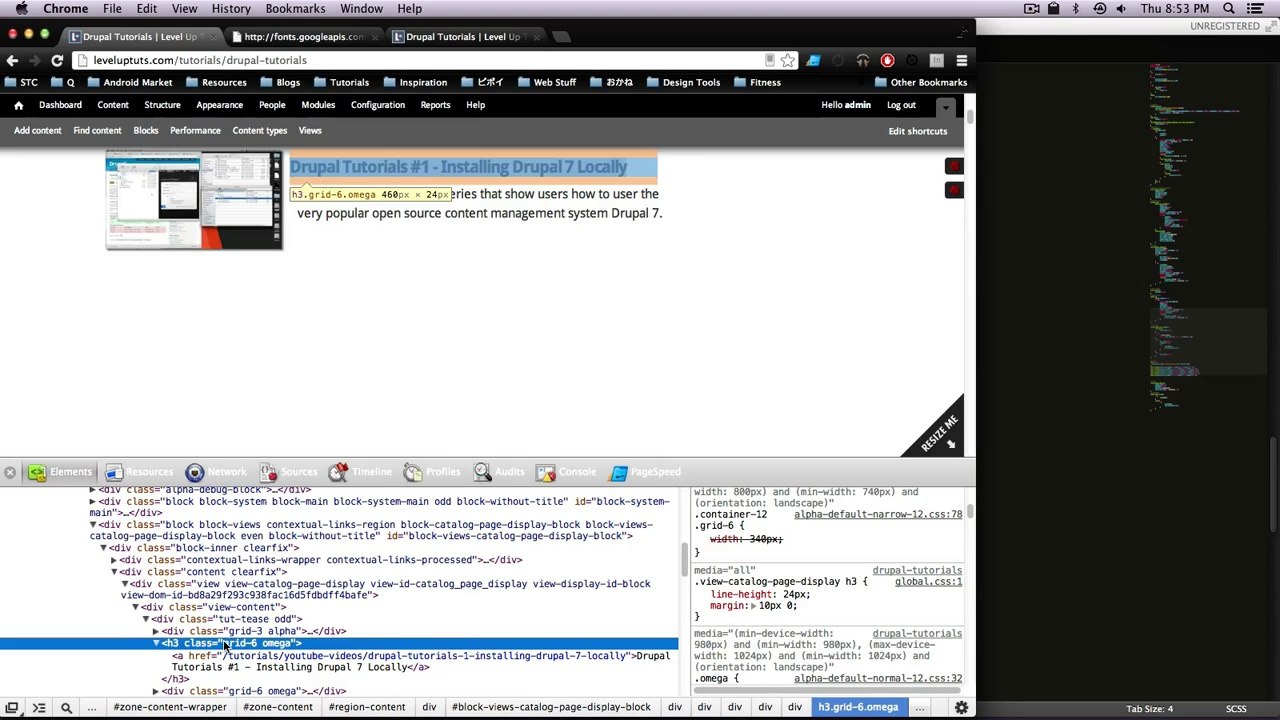1280x720 pixels.
Task: Expand the margin property triangle in styles
Action: click(x=755, y=606)
